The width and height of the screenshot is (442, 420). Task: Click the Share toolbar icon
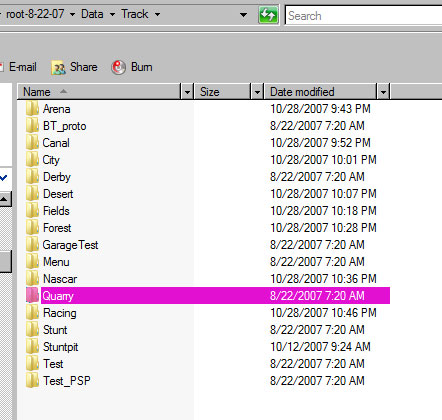(58, 67)
